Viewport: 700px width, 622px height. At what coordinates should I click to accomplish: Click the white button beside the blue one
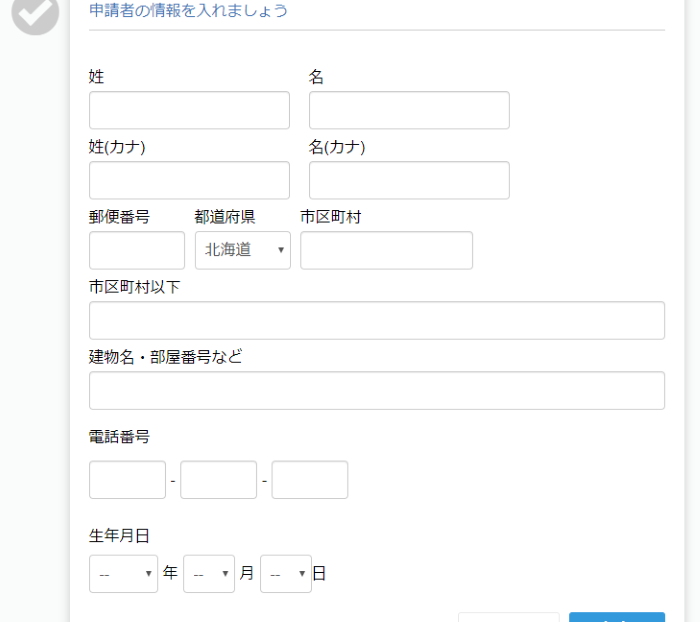point(508,618)
